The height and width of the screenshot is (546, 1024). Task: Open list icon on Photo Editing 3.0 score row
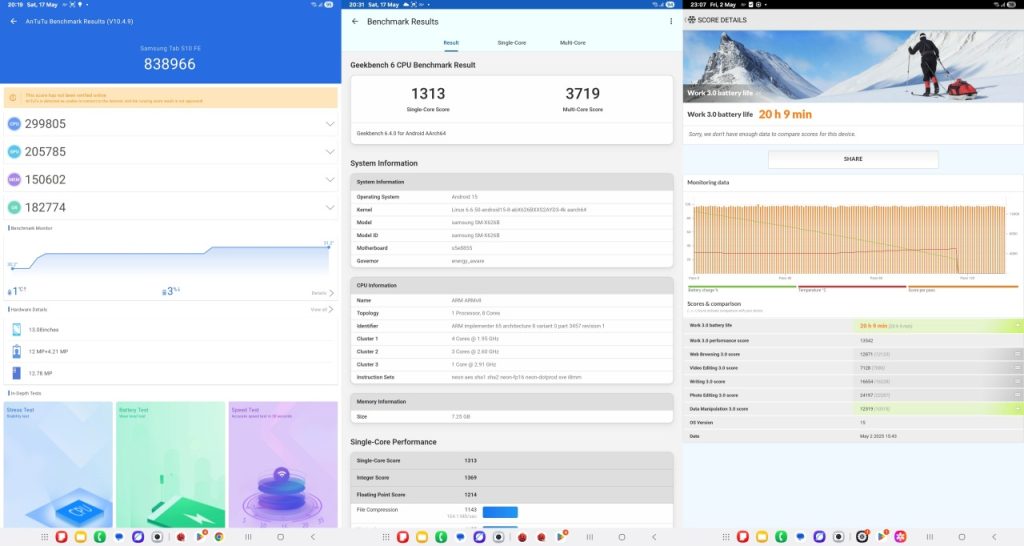[1017, 395]
